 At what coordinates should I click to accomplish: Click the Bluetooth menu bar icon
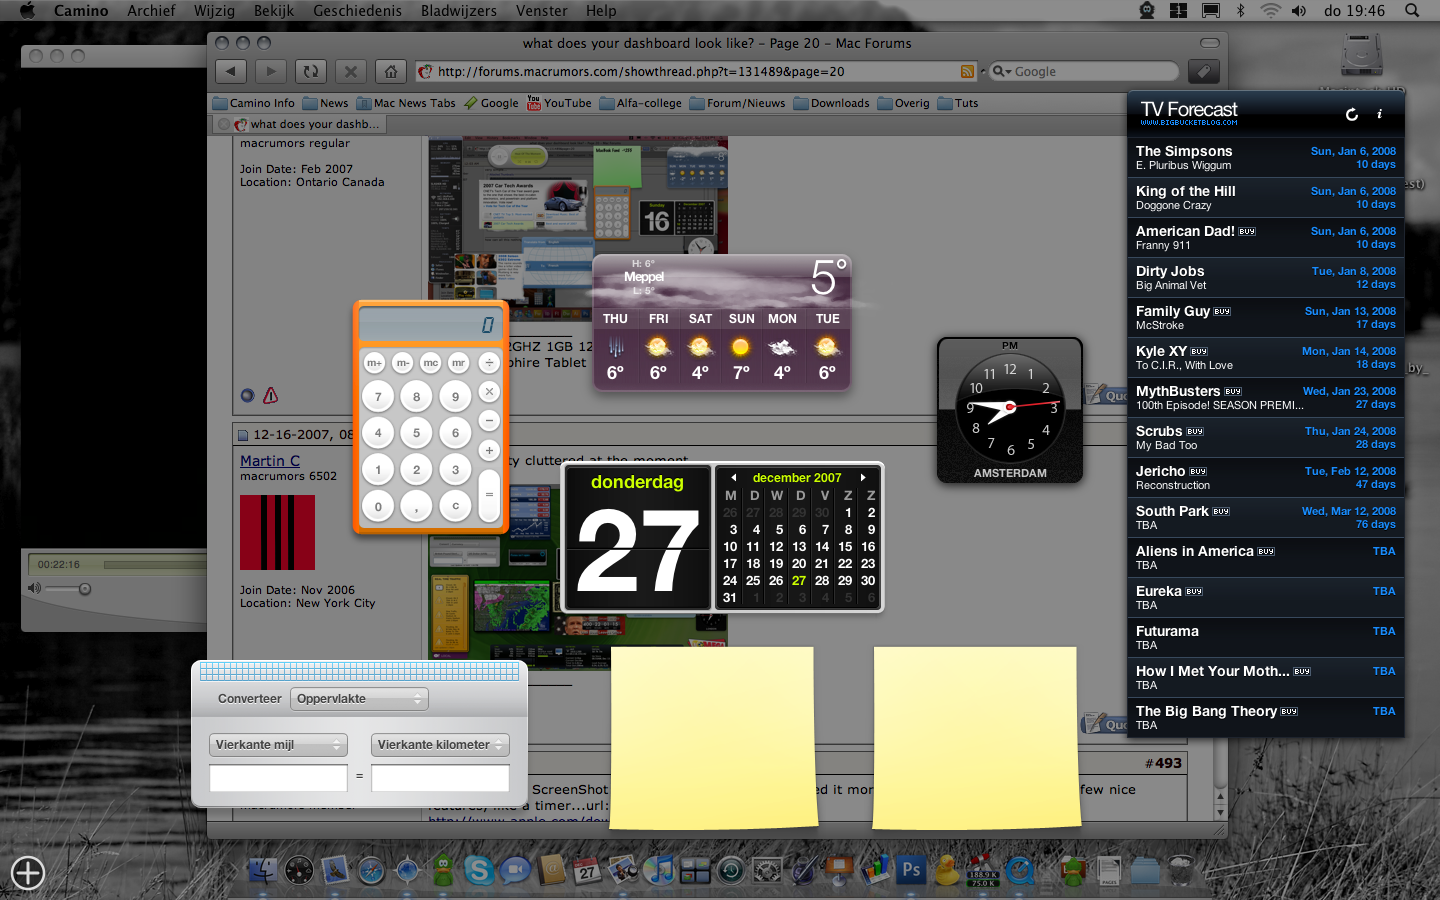coord(1241,11)
